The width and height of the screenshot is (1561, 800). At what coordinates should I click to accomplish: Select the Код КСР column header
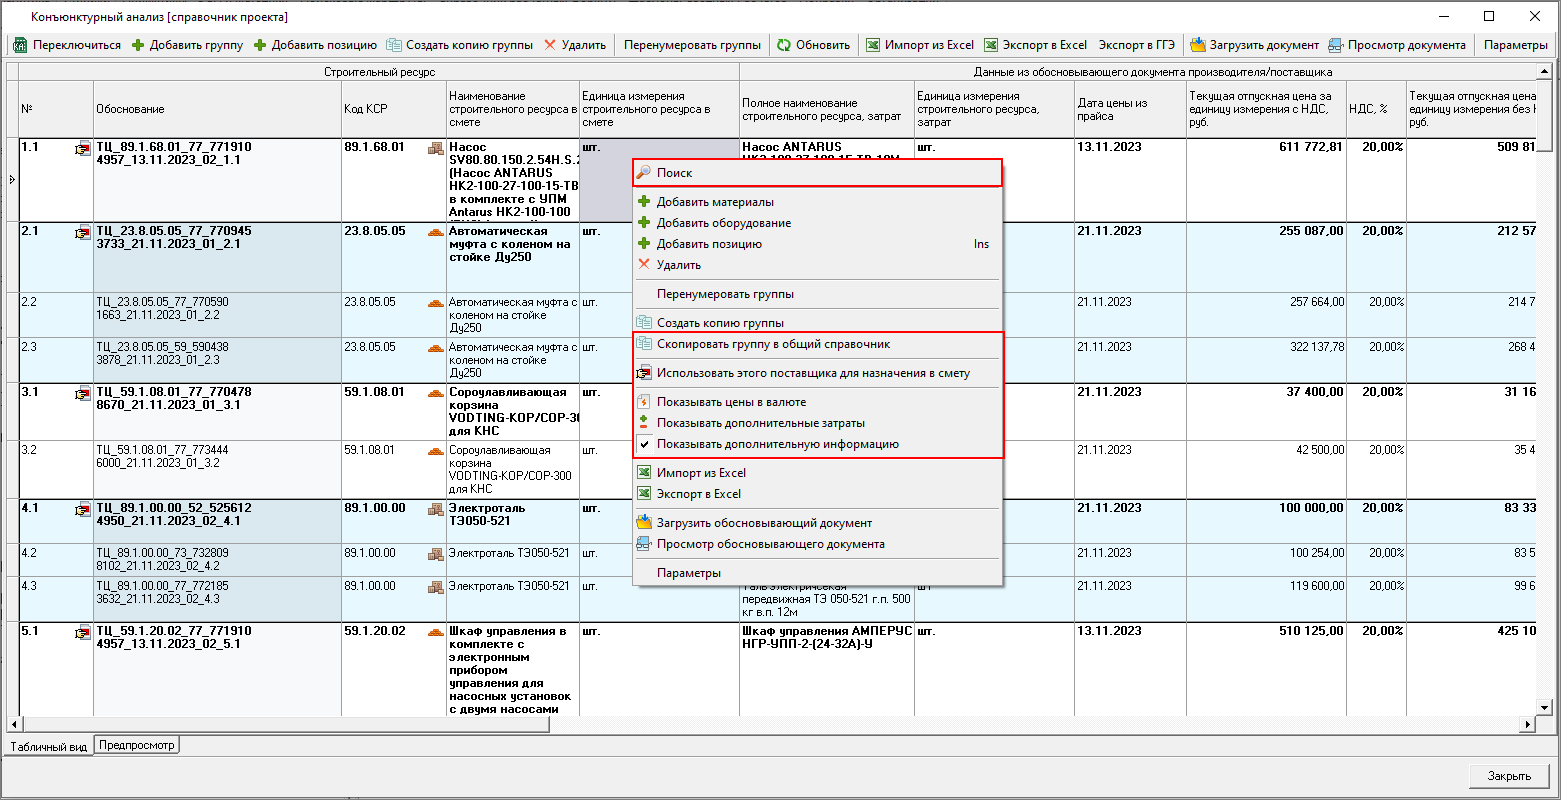pos(366,109)
